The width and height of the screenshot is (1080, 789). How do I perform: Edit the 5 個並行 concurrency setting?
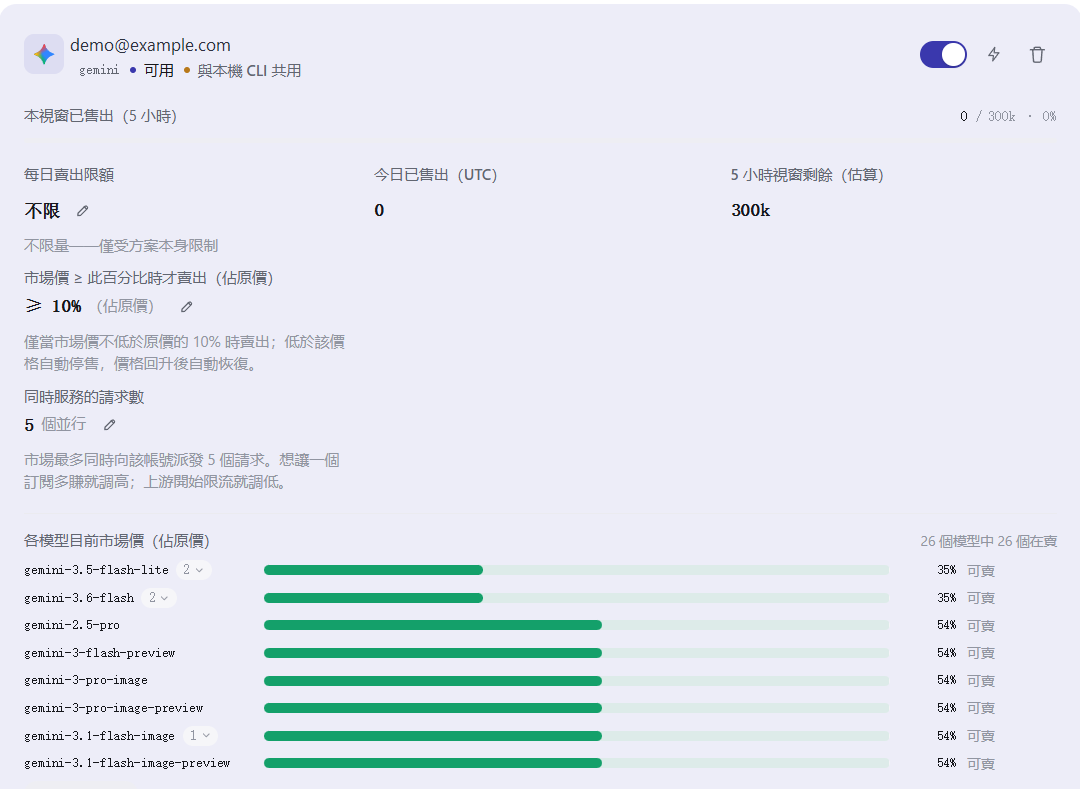[110, 425]
